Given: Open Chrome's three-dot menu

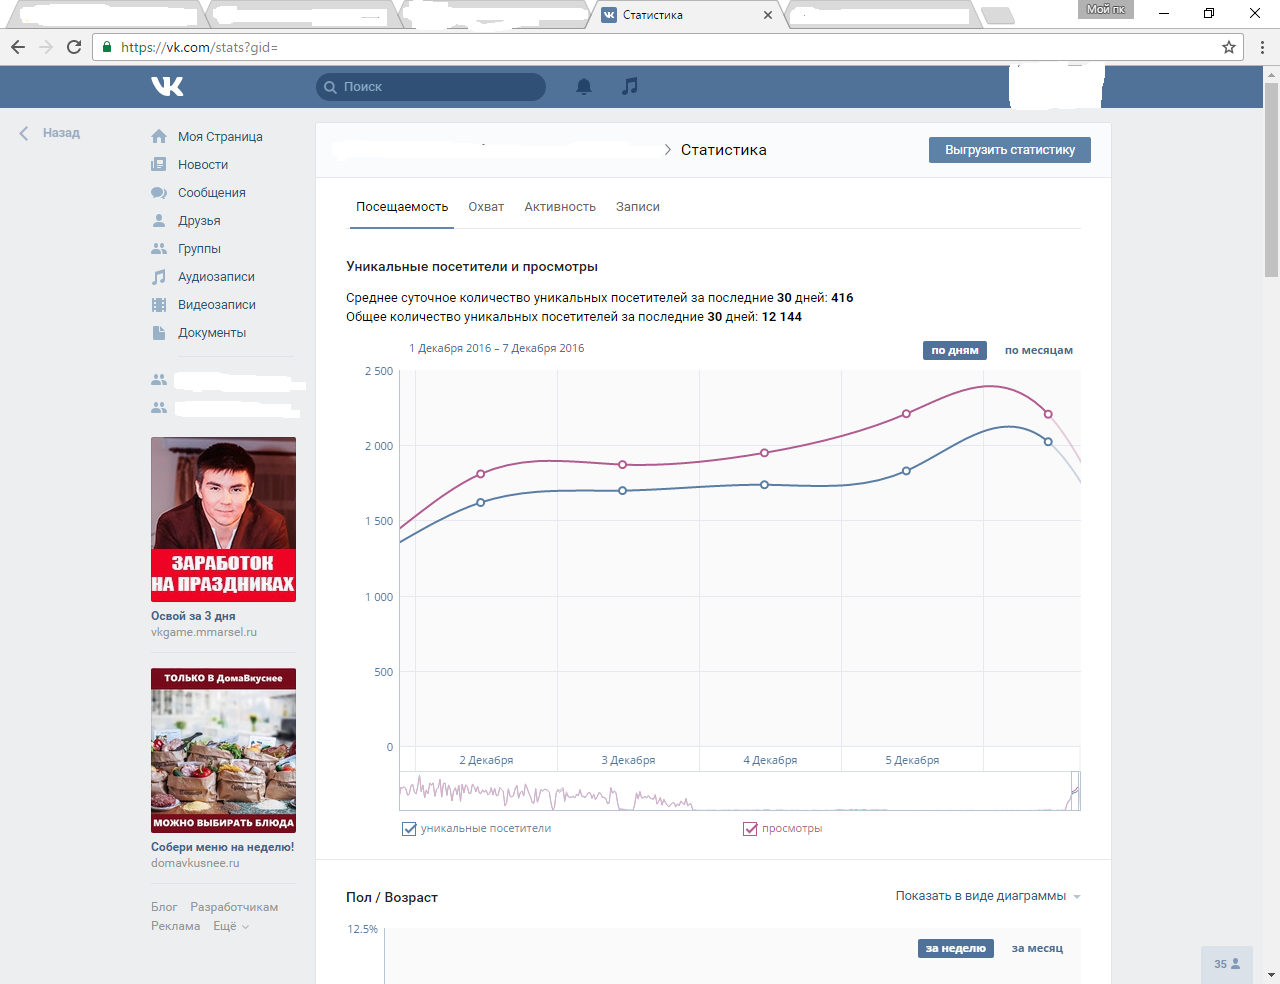Looking at the screenshot, I should pos(1262,47).
